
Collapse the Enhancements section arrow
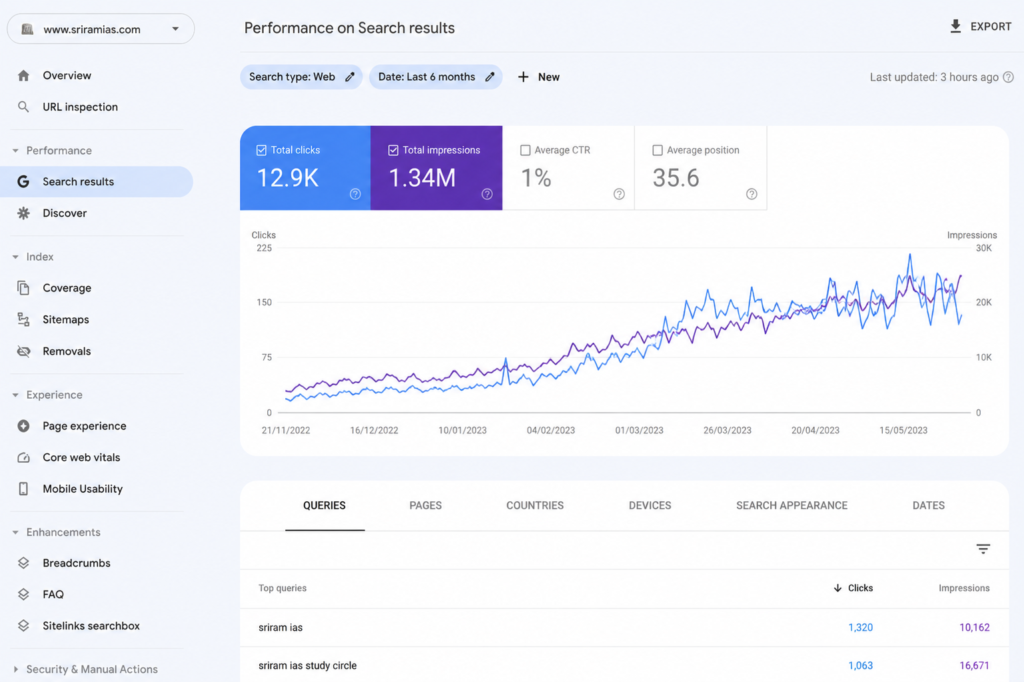click(x=15, y=532)
